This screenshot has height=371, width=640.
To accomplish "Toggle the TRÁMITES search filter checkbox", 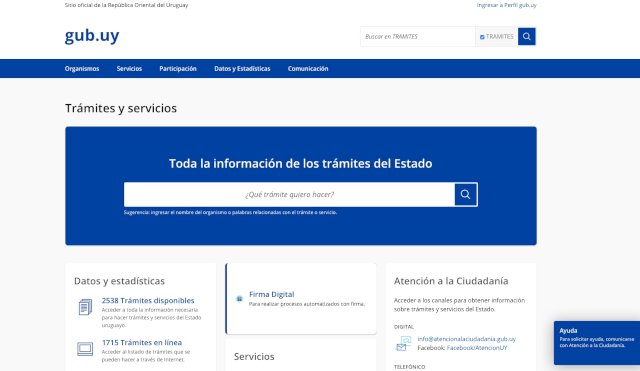I will (x=482, y=37).
